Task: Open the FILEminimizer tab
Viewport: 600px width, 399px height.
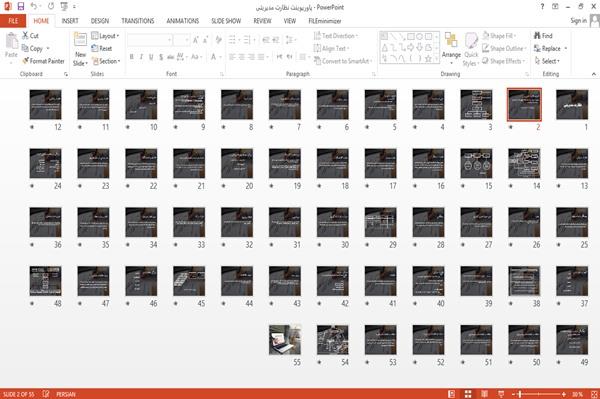Action: pos(325,21)
